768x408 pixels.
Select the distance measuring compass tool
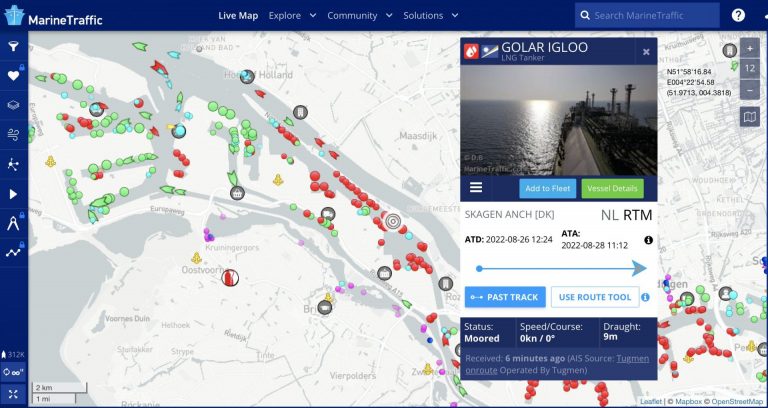(13, 223)
